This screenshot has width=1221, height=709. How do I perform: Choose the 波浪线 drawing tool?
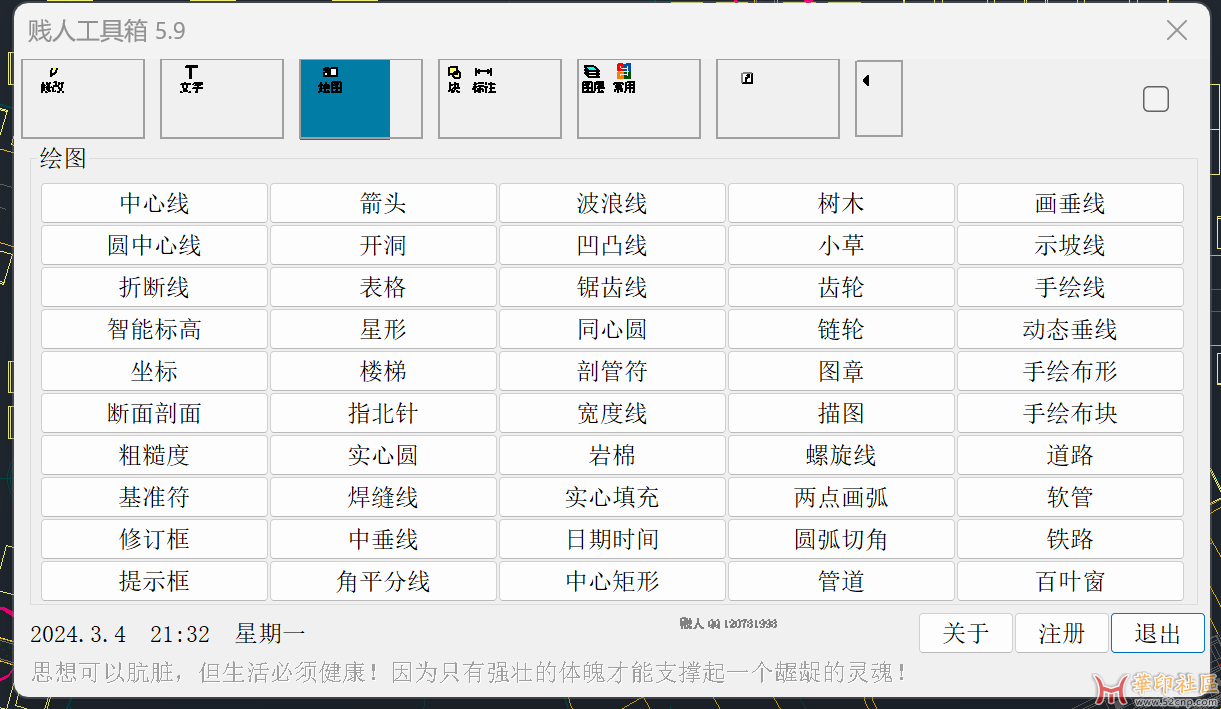612,203
